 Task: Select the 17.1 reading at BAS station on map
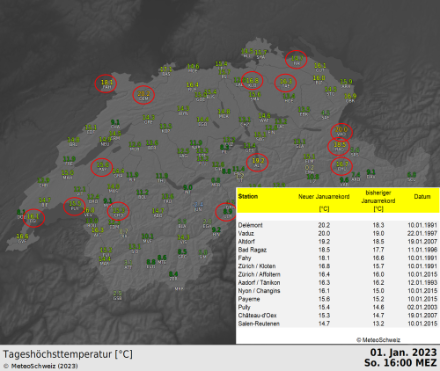pyautogui.click(x=166, y=69)
